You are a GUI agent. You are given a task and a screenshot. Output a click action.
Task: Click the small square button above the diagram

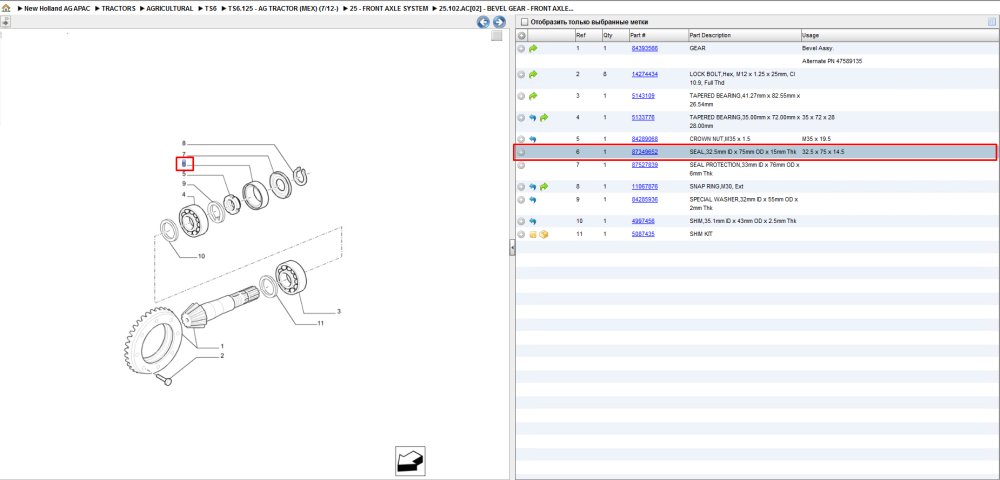497,36
